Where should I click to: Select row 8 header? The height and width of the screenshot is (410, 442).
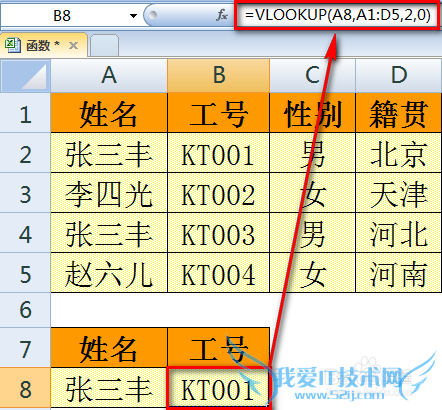tap(25, 388)
